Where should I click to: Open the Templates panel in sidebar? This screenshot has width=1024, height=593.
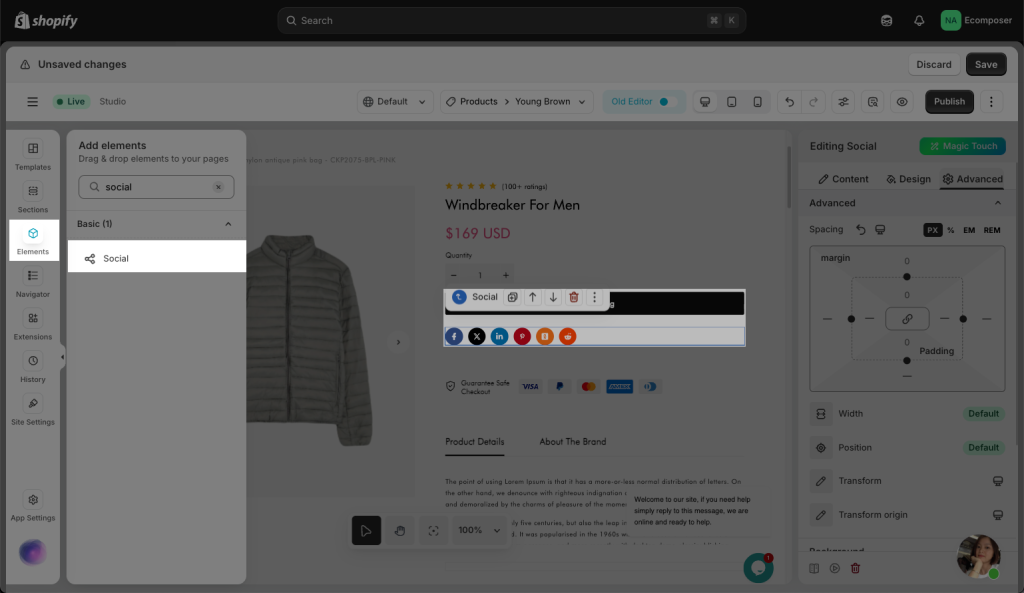coord(33,155)
